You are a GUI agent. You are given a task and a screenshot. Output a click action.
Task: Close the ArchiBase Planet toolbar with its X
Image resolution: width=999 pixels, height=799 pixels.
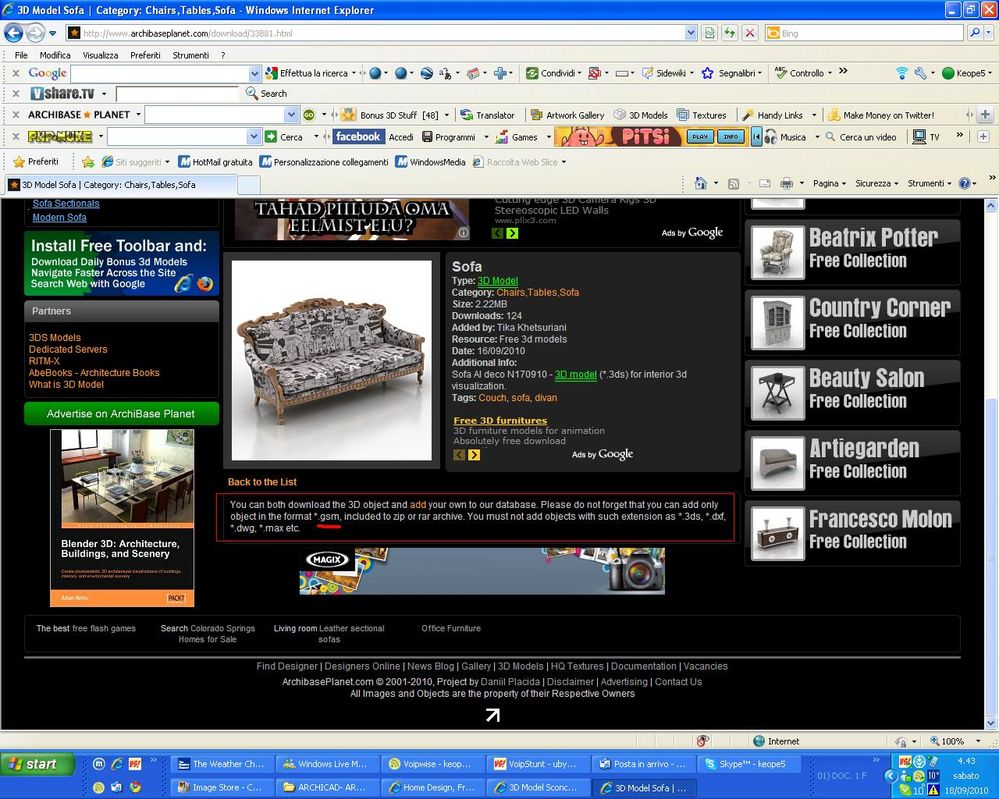coord(15,115)
